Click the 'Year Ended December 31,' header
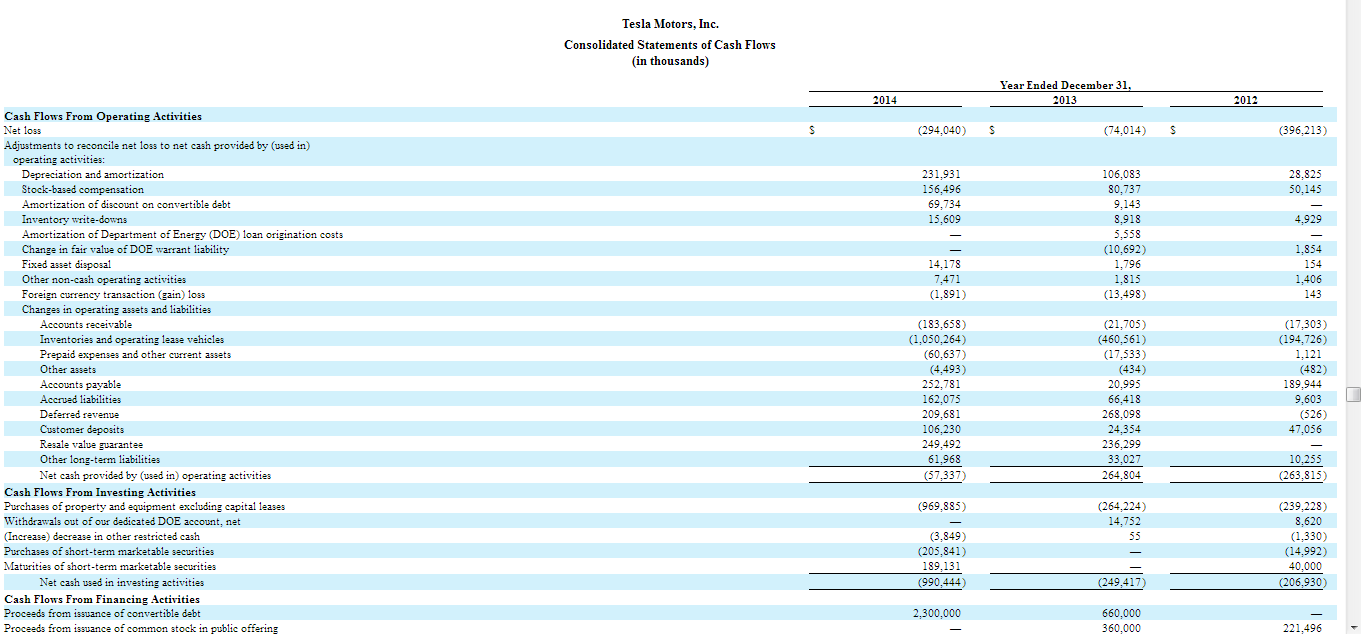 pos(1065,85)
